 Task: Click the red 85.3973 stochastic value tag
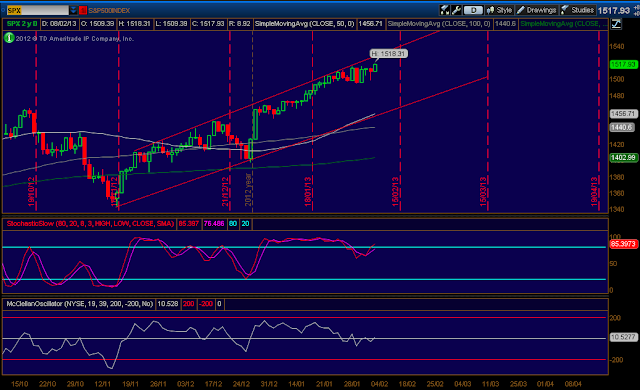[623, 244]
